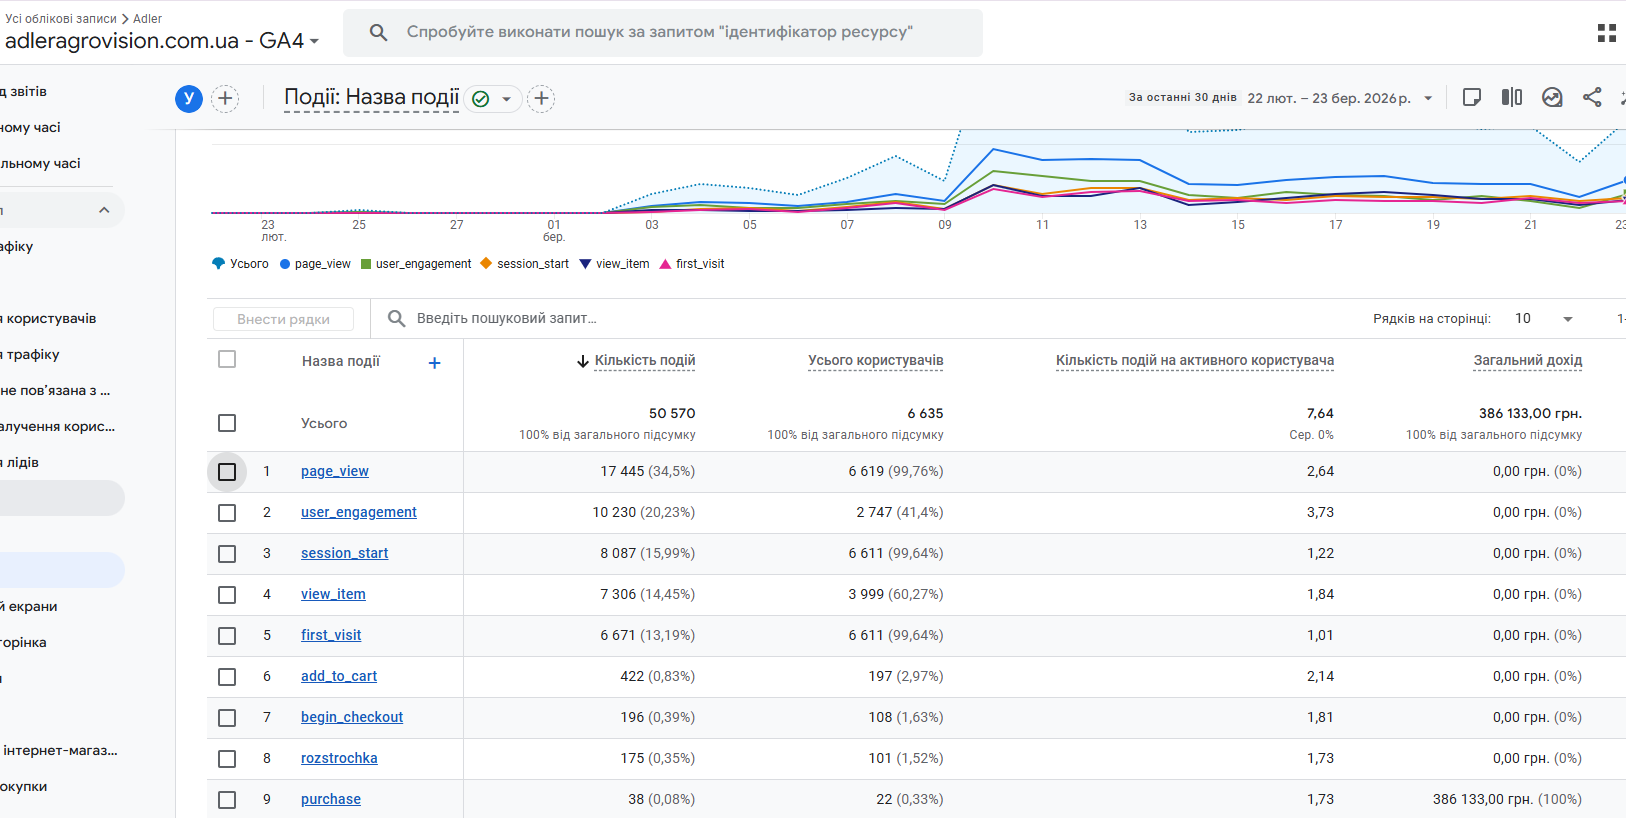The height and width of the screenshot is (818, 1626).
Task: Add comparison with plus next to 'У' segment
Action: [x=225, y=98]
